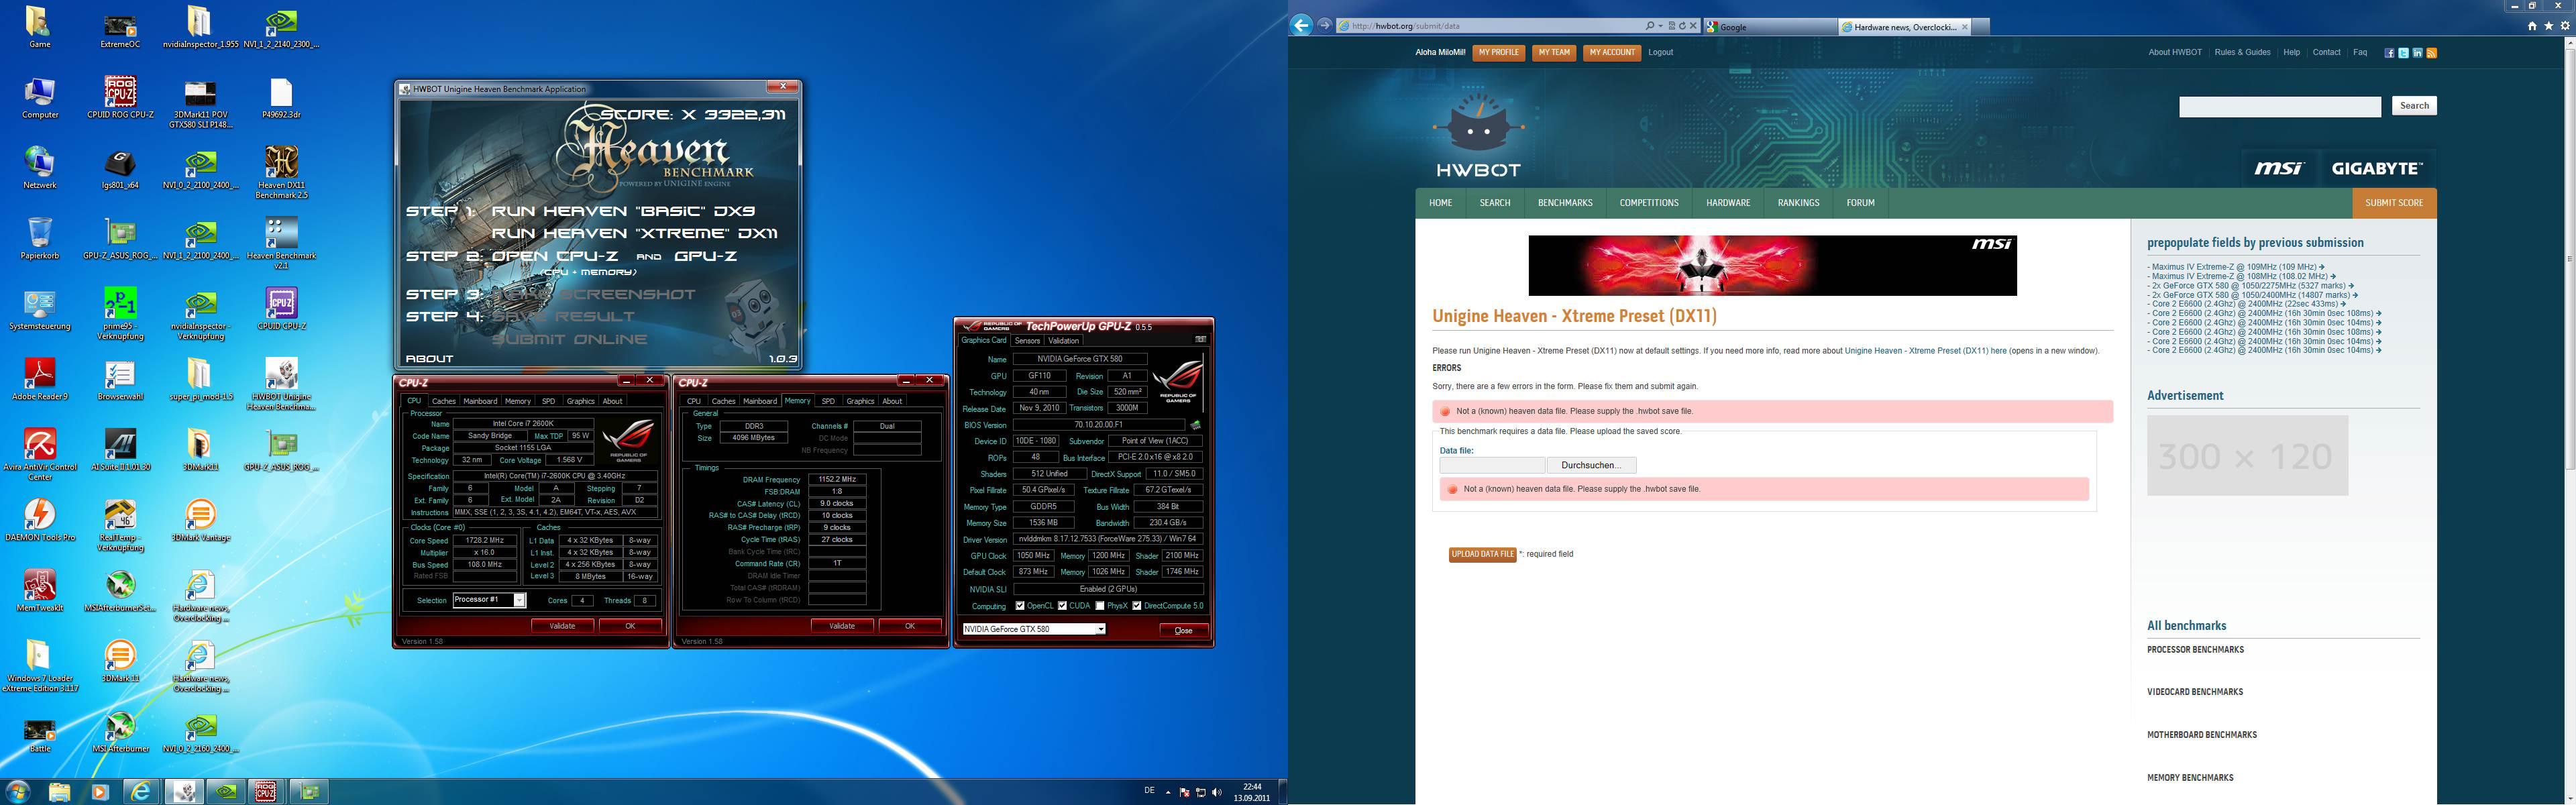Viewport: 2576px width, 805px height.
Task: Click the UPLOAD DATA FILE button
Action: click(1482, 554)
